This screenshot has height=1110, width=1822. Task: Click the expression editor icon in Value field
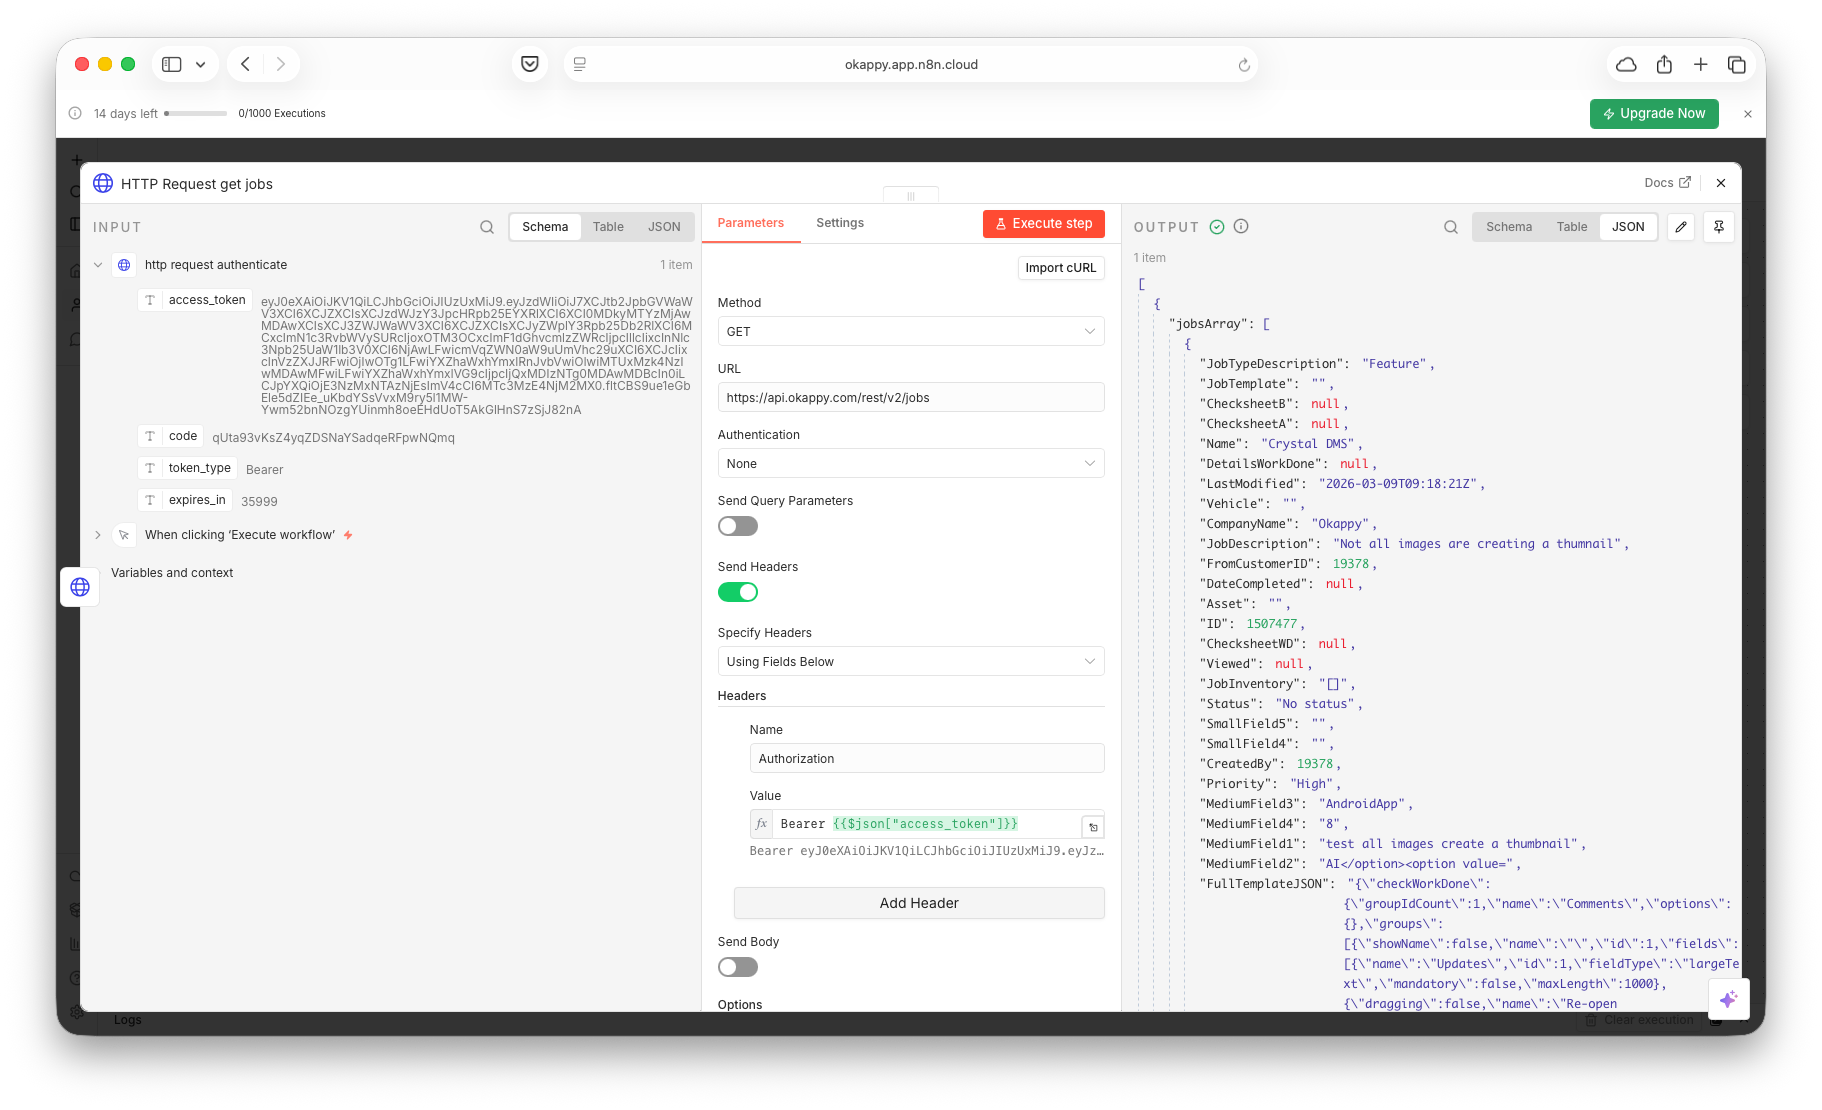click(x=1093, y=827)
